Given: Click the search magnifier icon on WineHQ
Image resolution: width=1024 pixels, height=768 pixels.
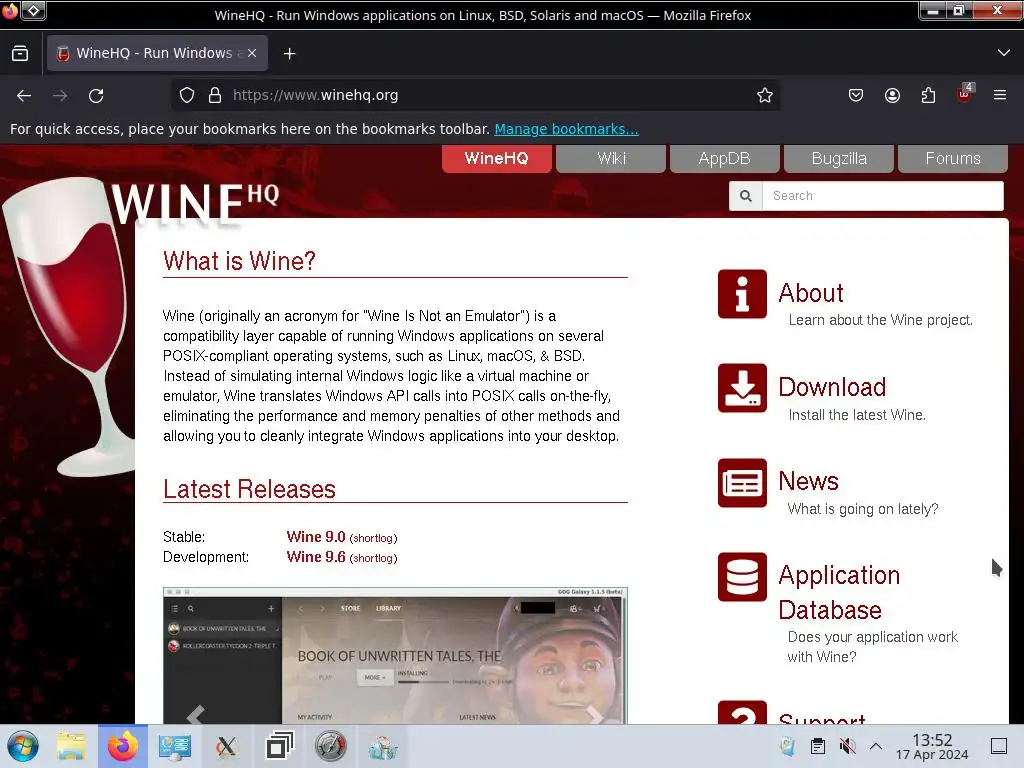Looking at the screenshot, I should click(746, 196).
